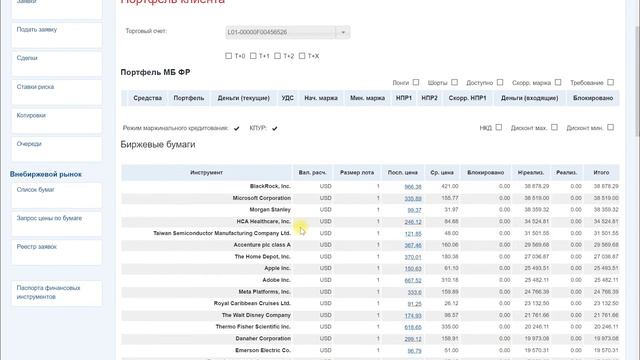This screenshot has height=360, width=640.
Task: Enable the Доступно checkbox
Action: pos(500,82)
